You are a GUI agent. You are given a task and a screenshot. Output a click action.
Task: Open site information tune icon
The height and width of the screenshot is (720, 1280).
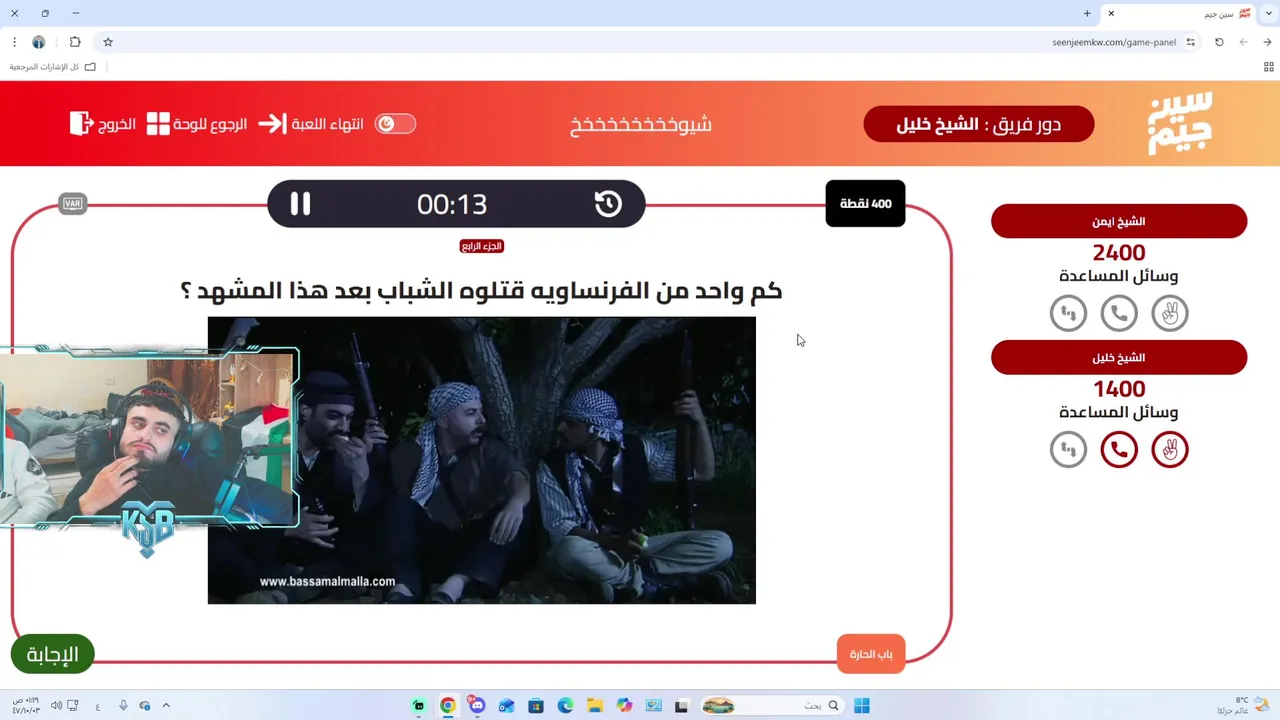(x=1191, y=42)
